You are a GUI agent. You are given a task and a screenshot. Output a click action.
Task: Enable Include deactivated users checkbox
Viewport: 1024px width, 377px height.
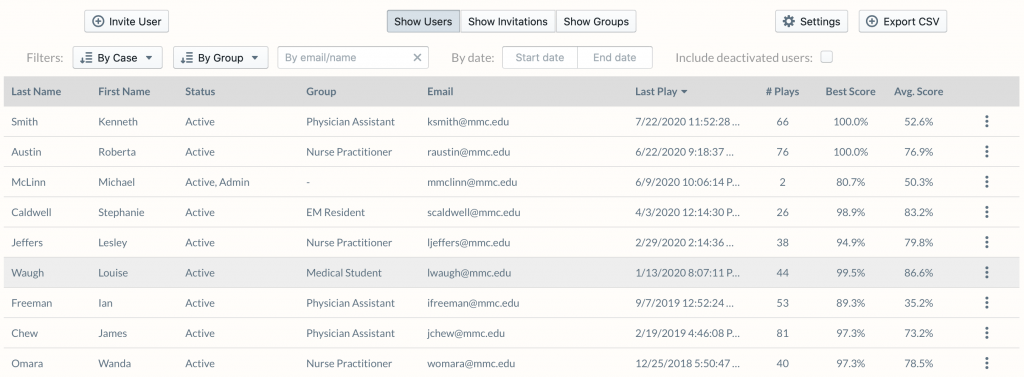tap(827, 57)
